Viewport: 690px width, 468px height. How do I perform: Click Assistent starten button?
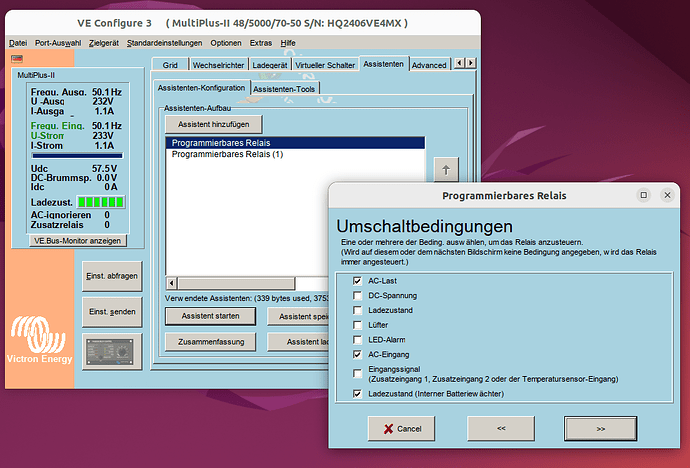coord(210,316)
